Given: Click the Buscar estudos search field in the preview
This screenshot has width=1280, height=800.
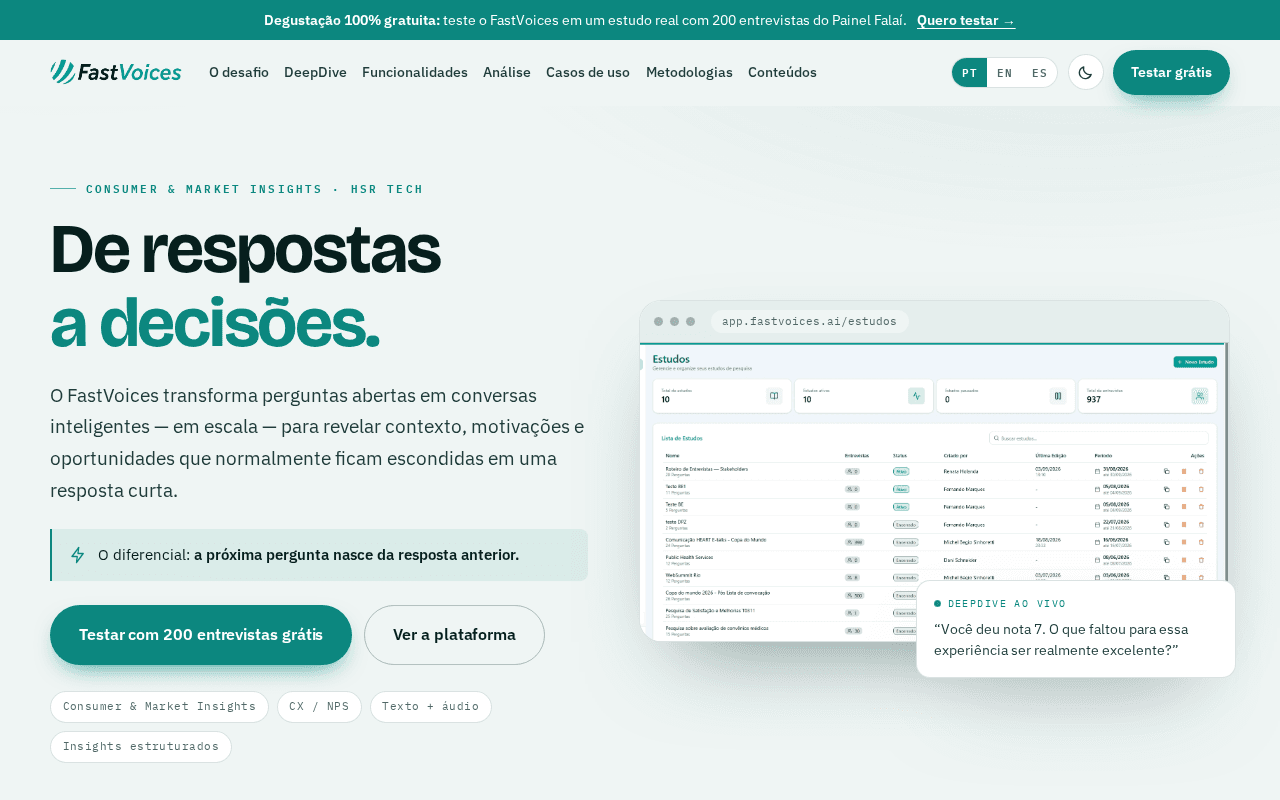Looking at the screenshot, I should click(1098, 438).
